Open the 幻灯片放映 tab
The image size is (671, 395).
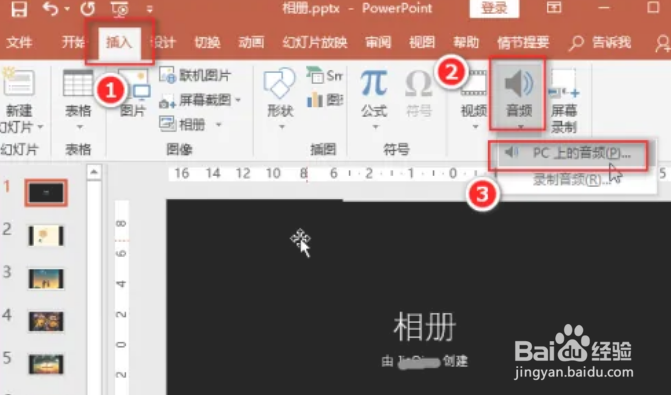(315, 42)
